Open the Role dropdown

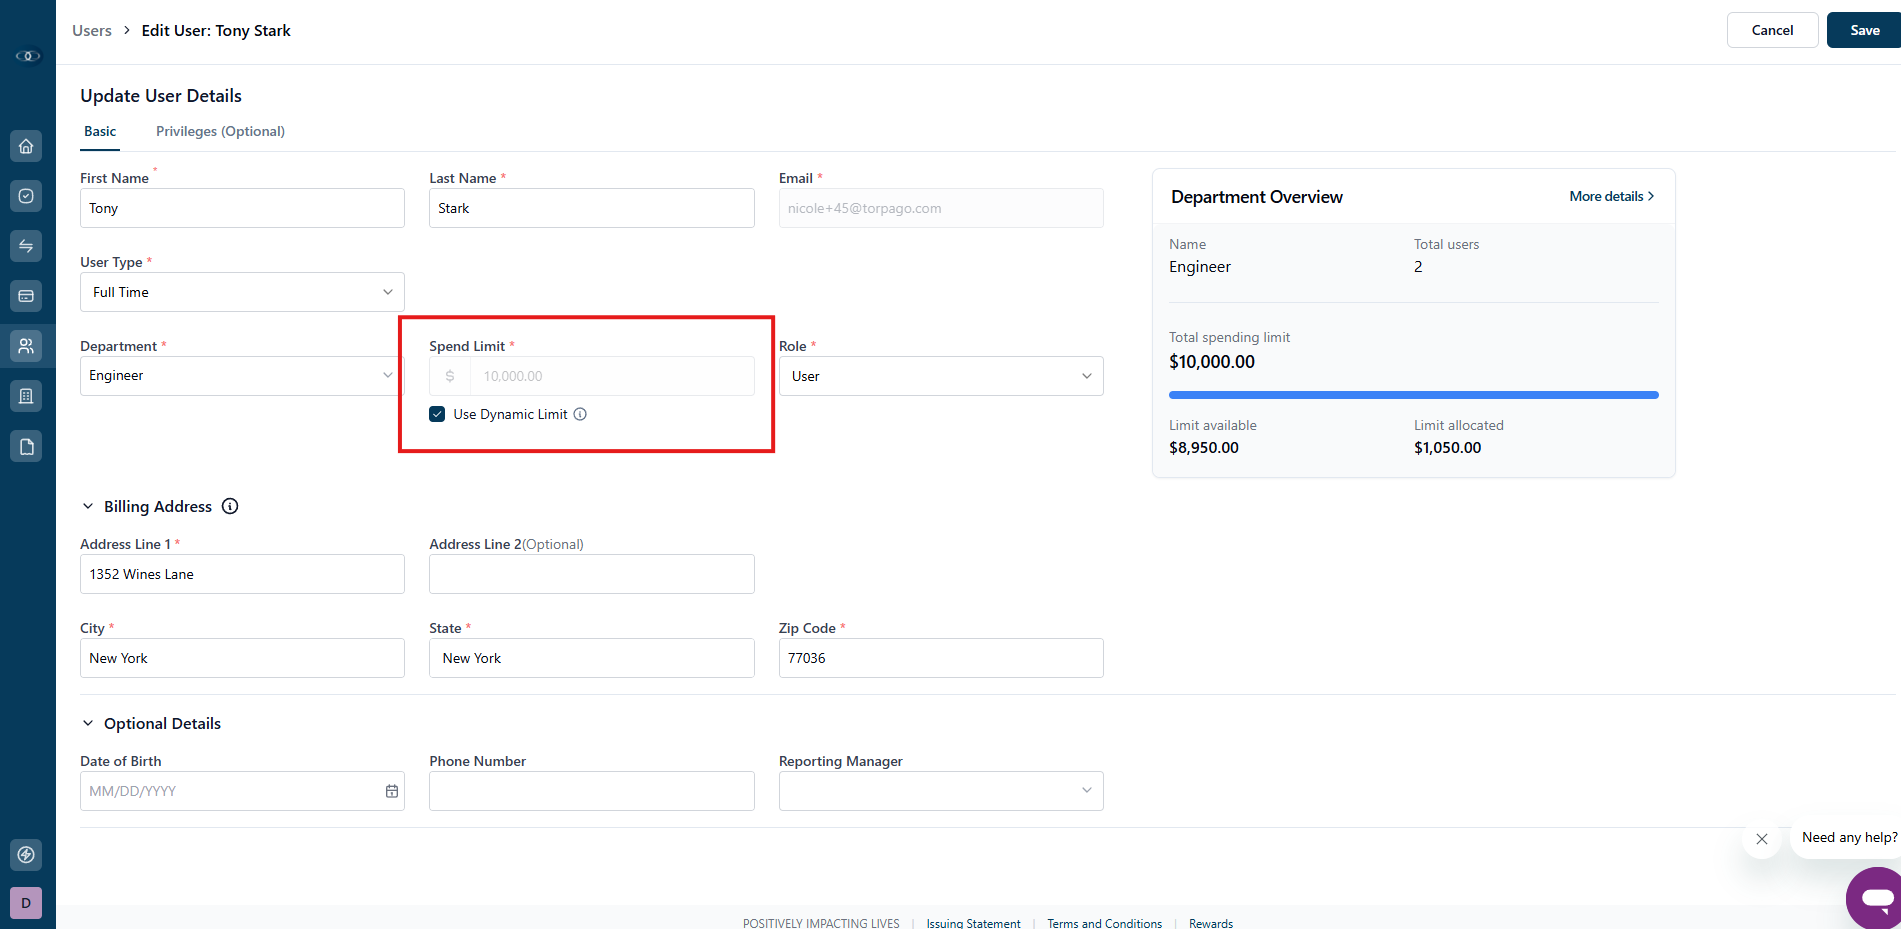click(x=941, y=376)
